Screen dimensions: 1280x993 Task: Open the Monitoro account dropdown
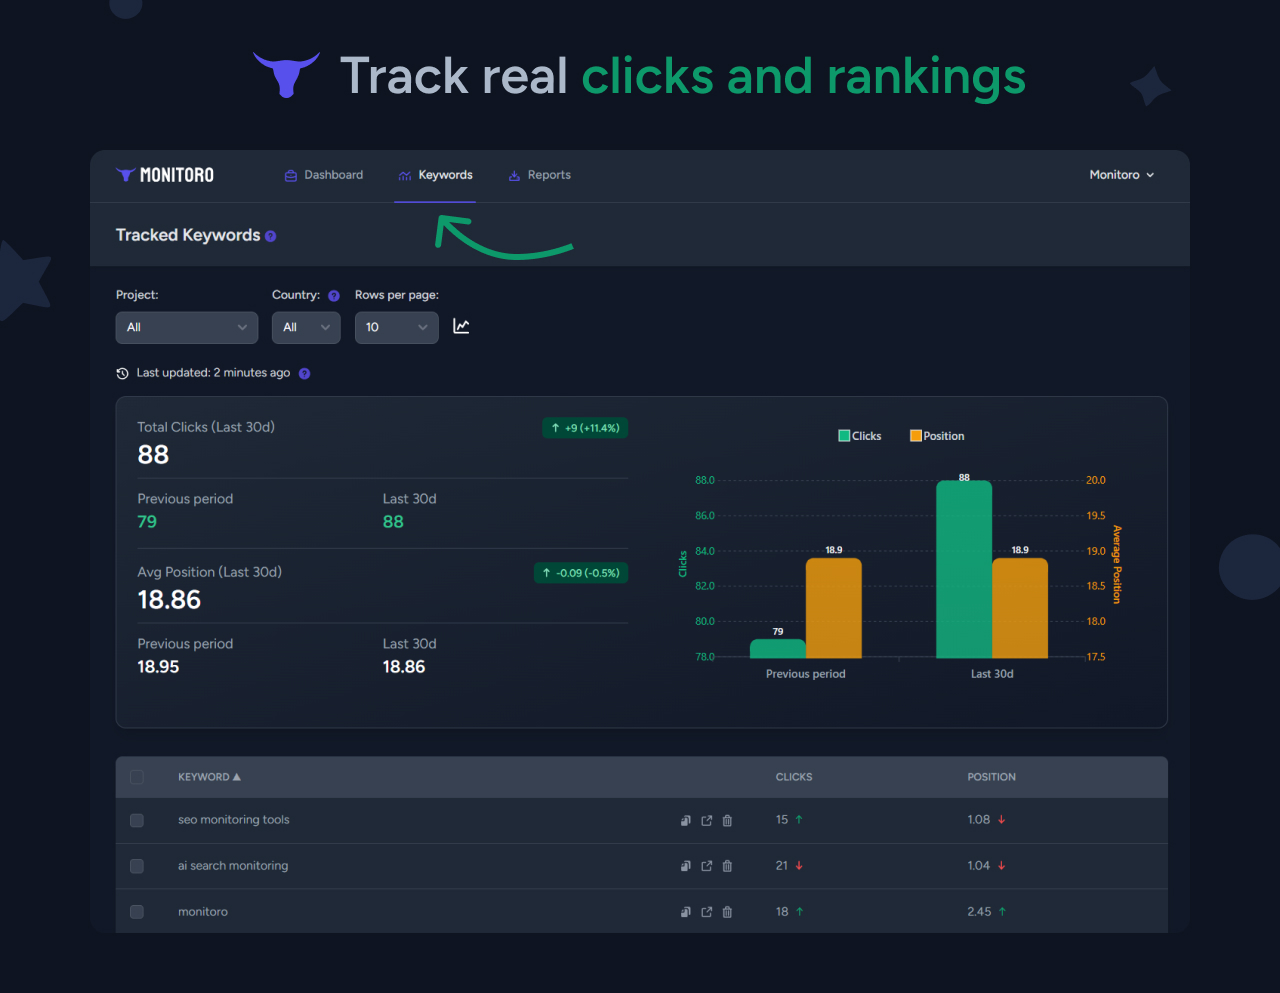[1121, 174]
